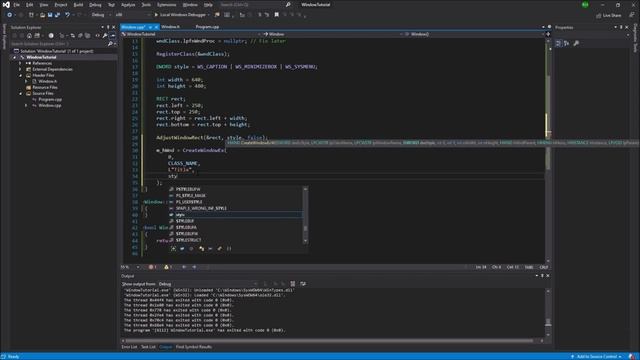The width and height of the screenshot is (640, 360).
Task: Close the Solution Explorer panel
Action: tap(113, 27)
